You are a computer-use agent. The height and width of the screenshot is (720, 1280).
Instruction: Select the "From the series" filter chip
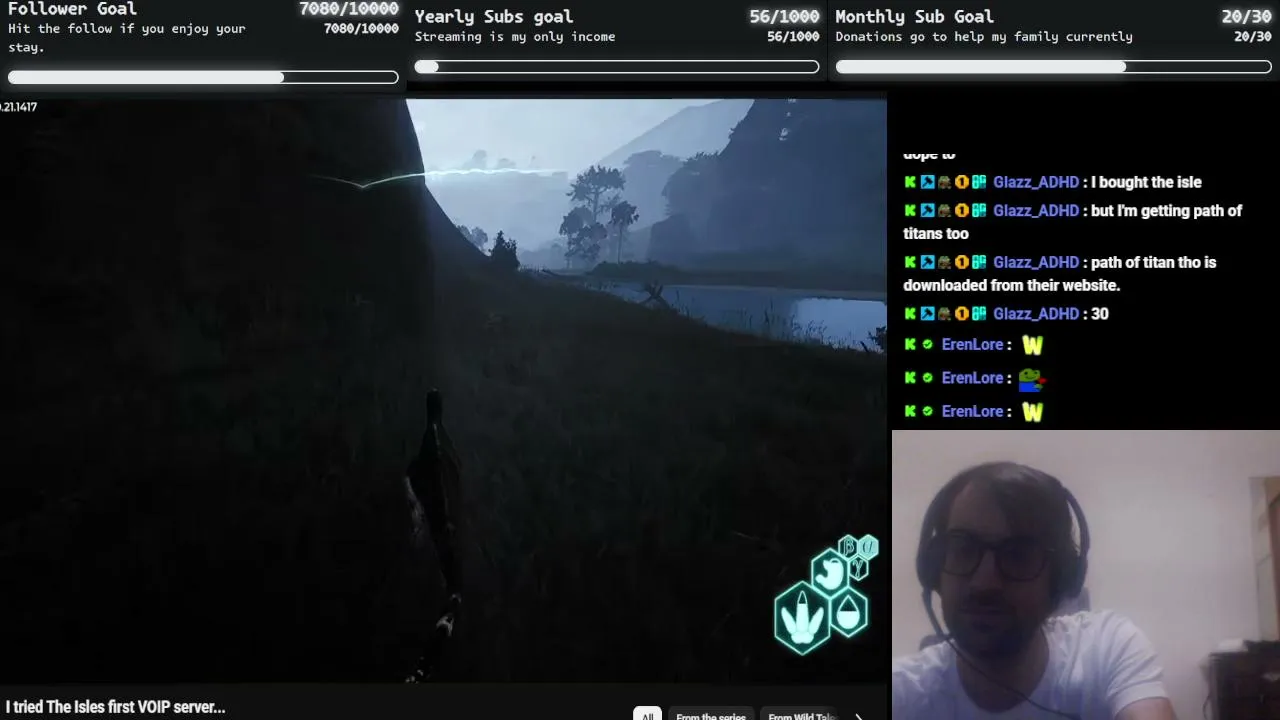(x=711, y=715)
